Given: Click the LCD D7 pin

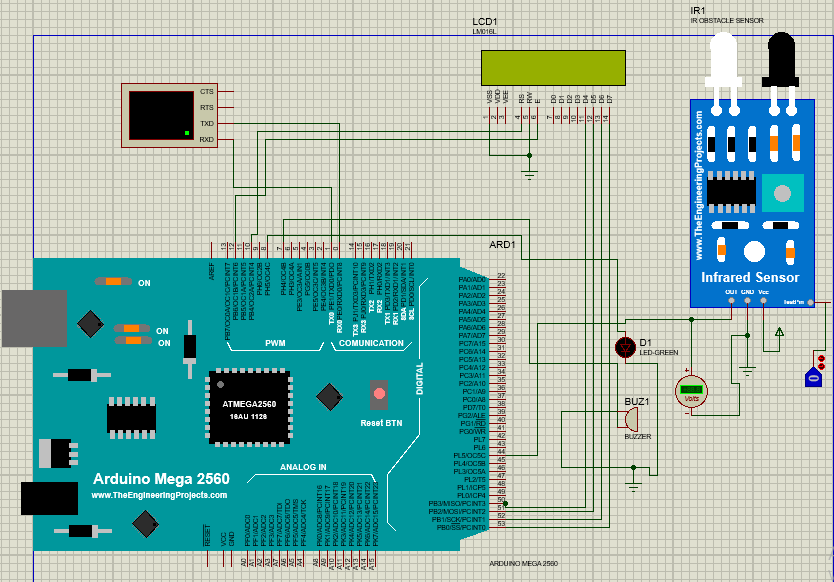Looking at the screenshot, I should click(x=610, y=117).
